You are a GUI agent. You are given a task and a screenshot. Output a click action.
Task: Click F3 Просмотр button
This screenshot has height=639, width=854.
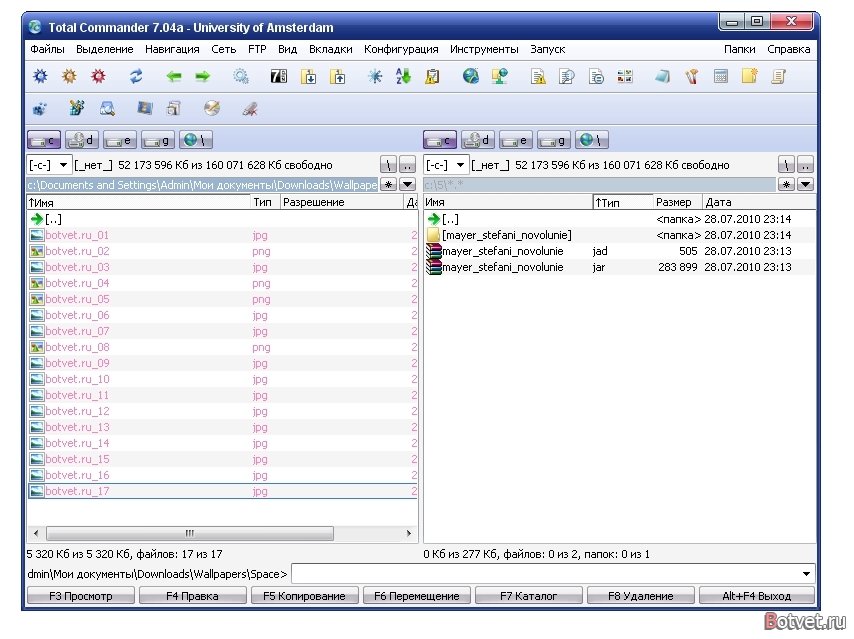tap(81, 596)
